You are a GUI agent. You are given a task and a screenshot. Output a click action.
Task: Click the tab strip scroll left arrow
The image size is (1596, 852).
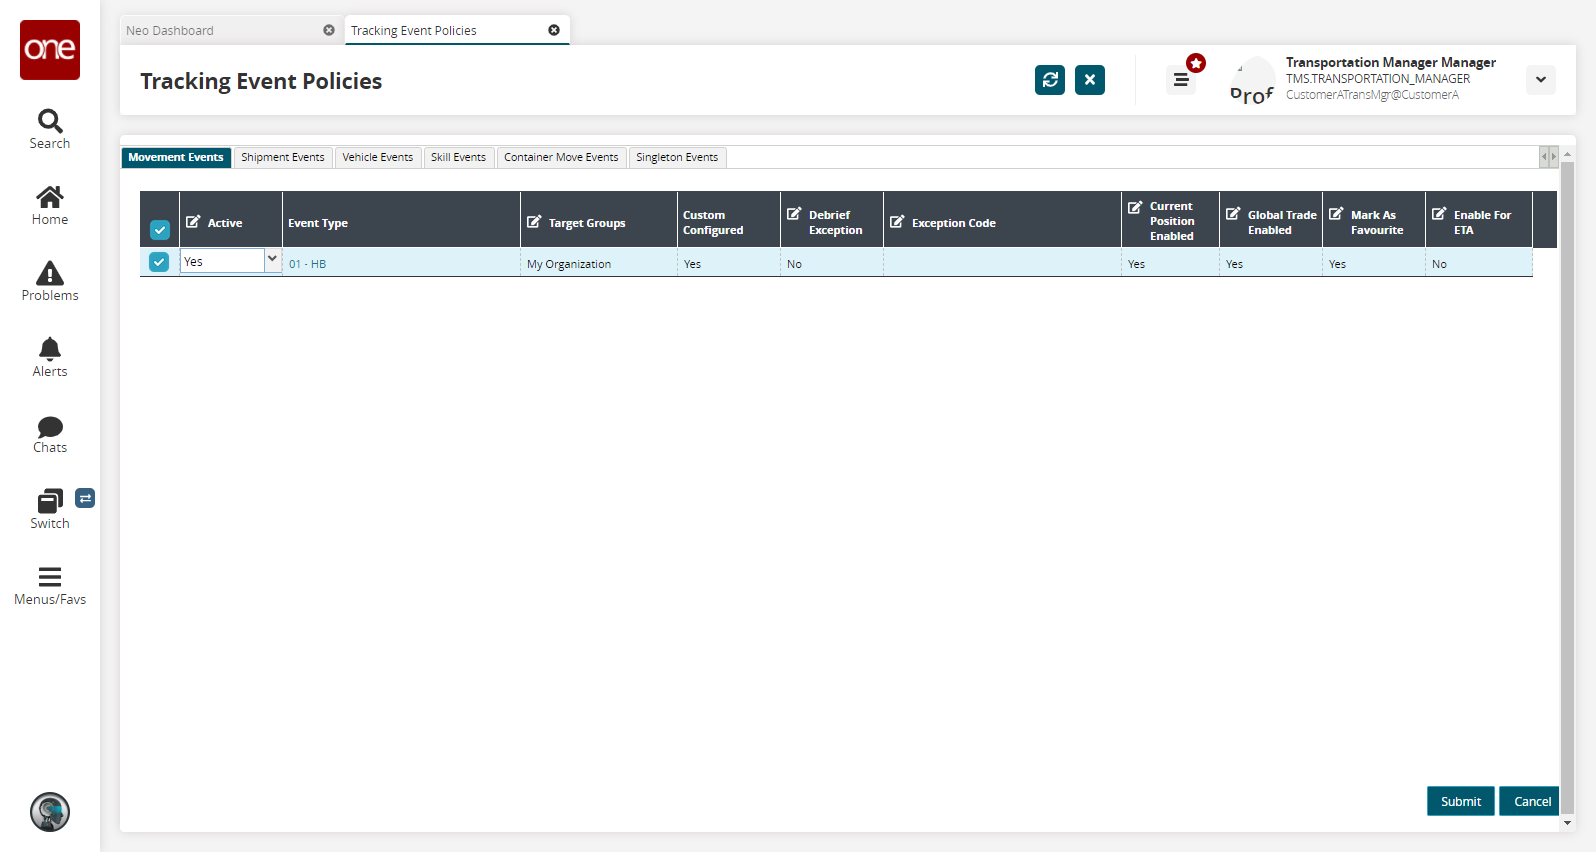click(x=1544, y=157)
